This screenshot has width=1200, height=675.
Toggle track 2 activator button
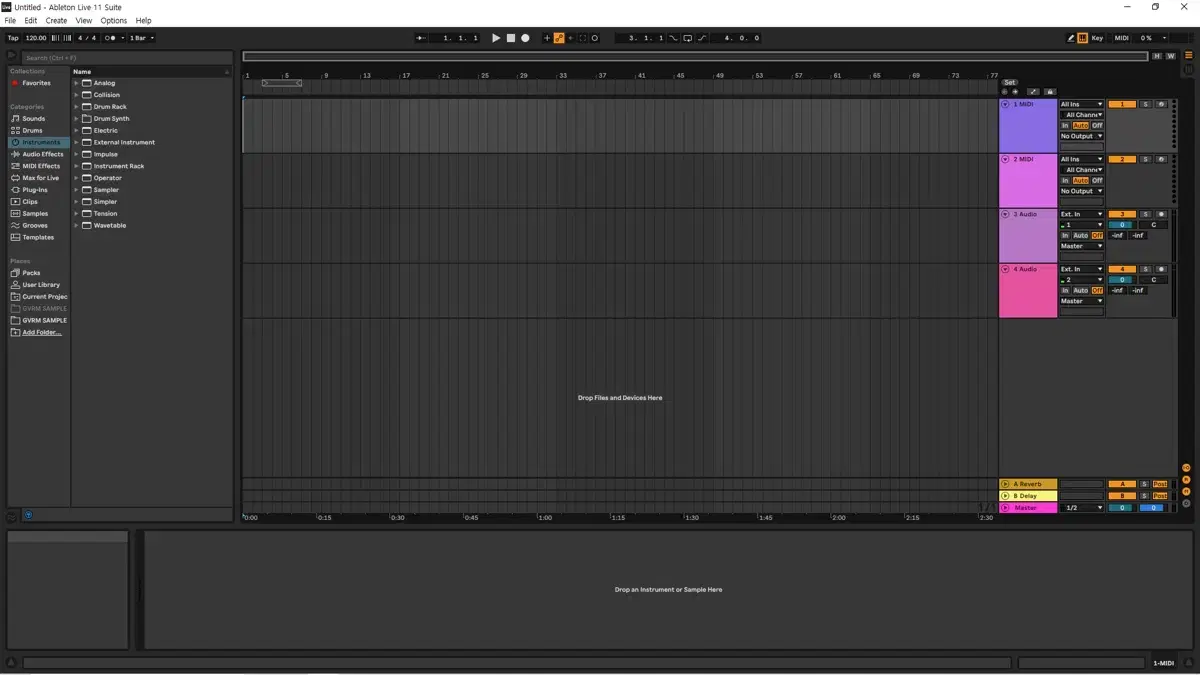[1122, 159]
